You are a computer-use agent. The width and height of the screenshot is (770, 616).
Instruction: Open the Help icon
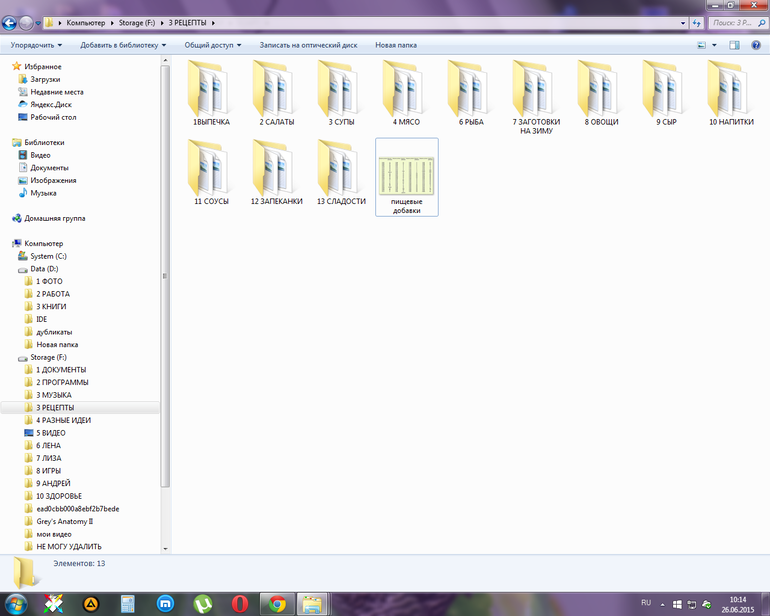756,45
